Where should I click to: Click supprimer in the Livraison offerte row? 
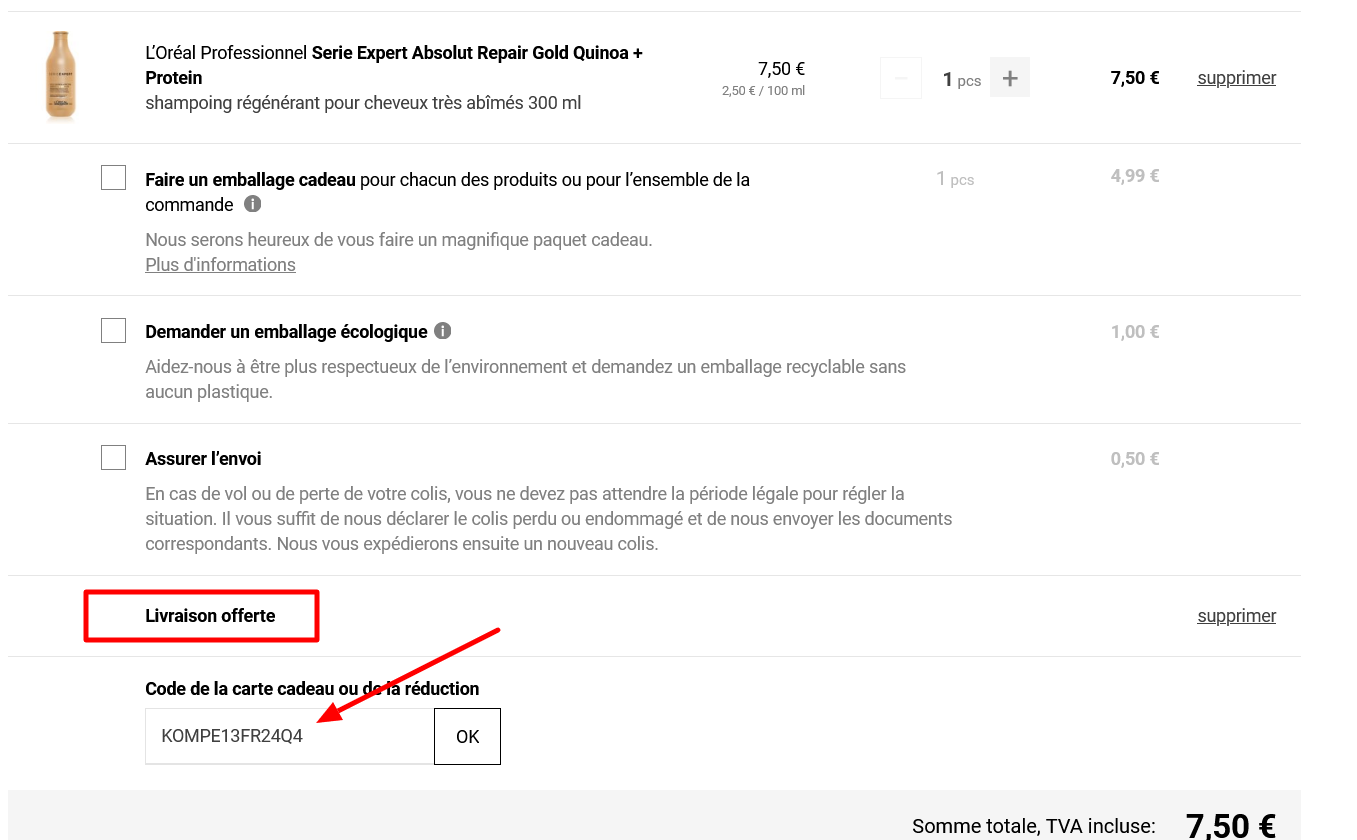tap(1236, 616)
